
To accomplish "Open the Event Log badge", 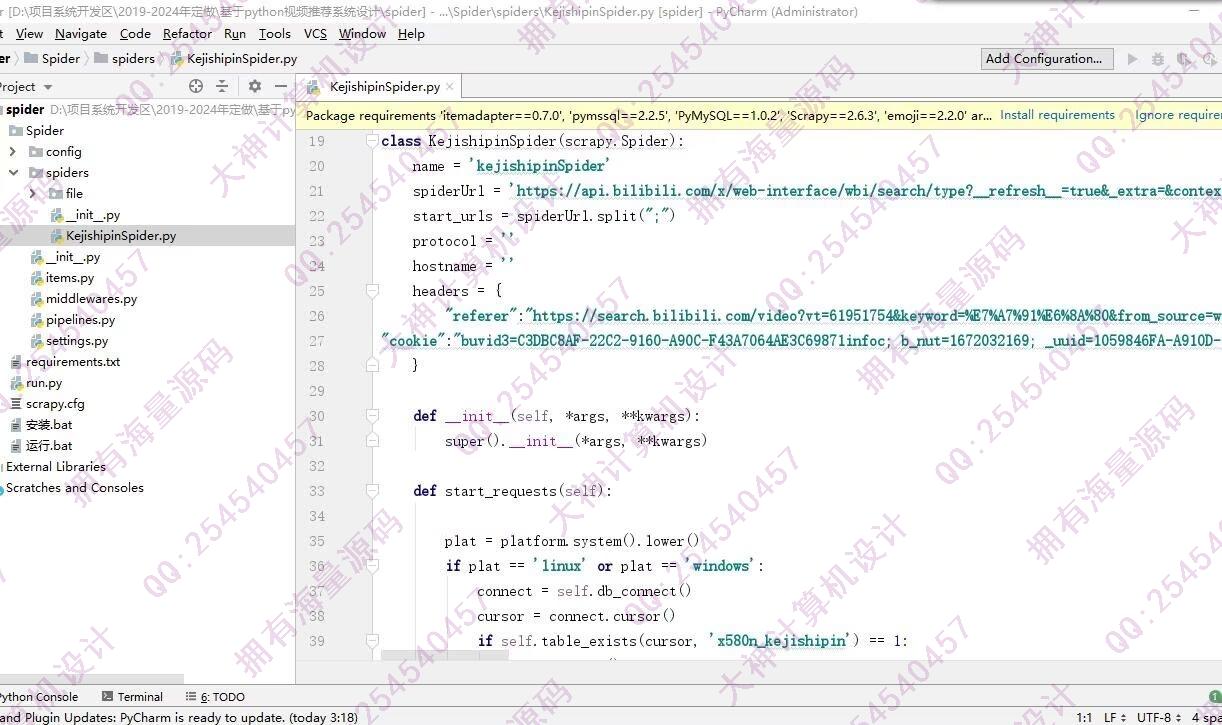I will 1216,697.
